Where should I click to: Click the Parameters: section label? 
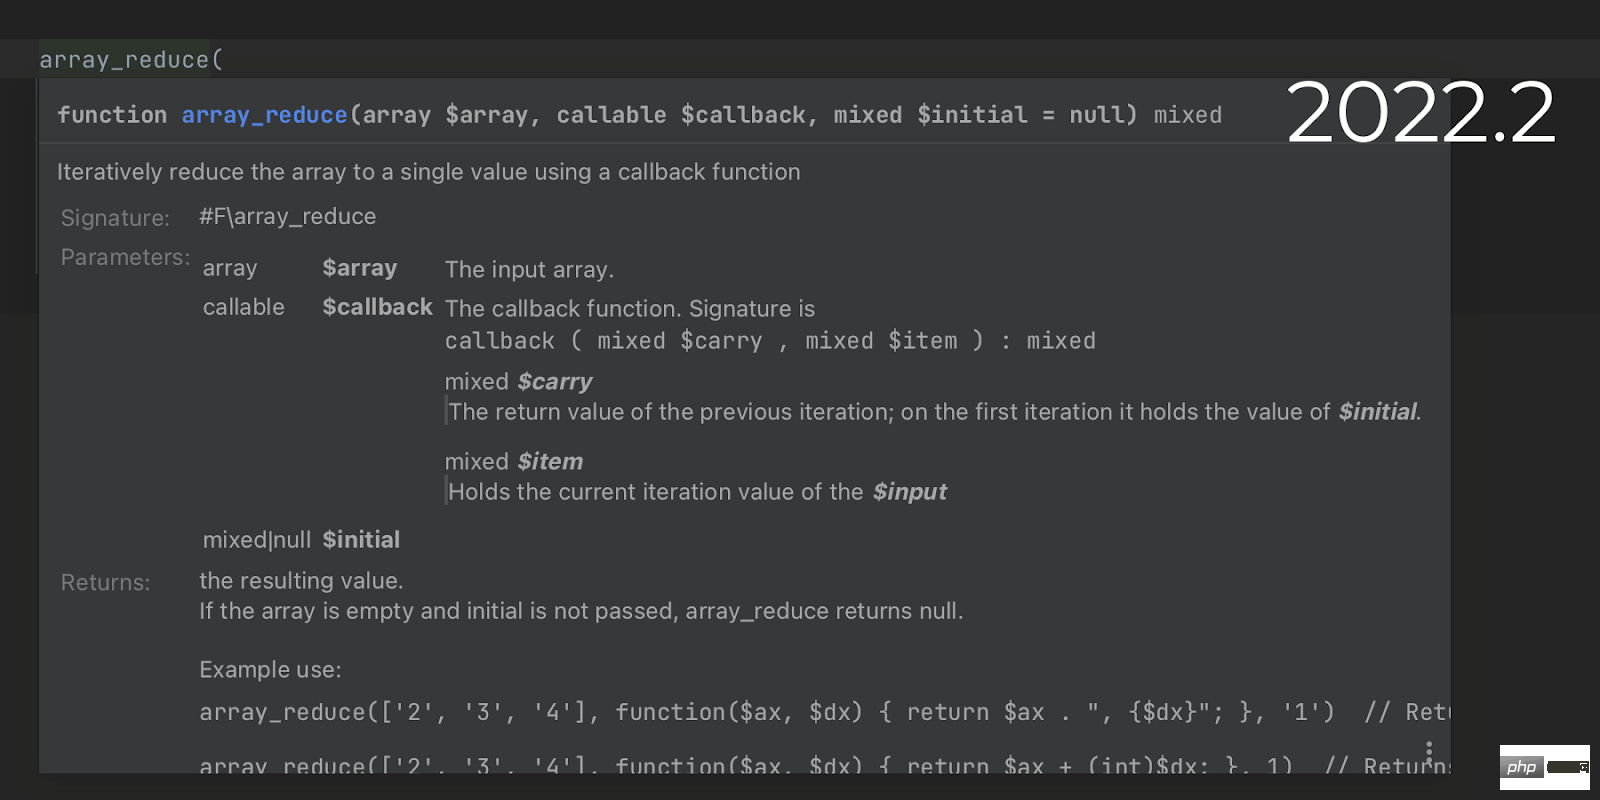(124, 257)
